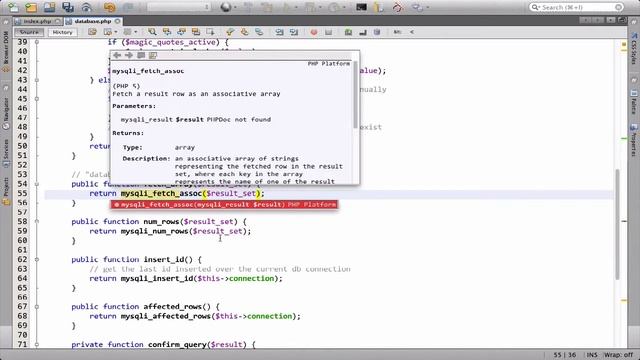Click open source icon in popup
The height and width of the screenshot is (360, 640).
coord(153,55)
